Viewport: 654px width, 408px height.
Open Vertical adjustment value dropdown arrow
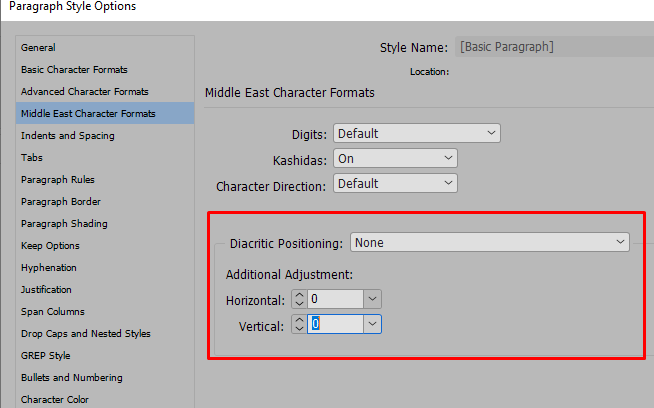[x=372, y=324]
